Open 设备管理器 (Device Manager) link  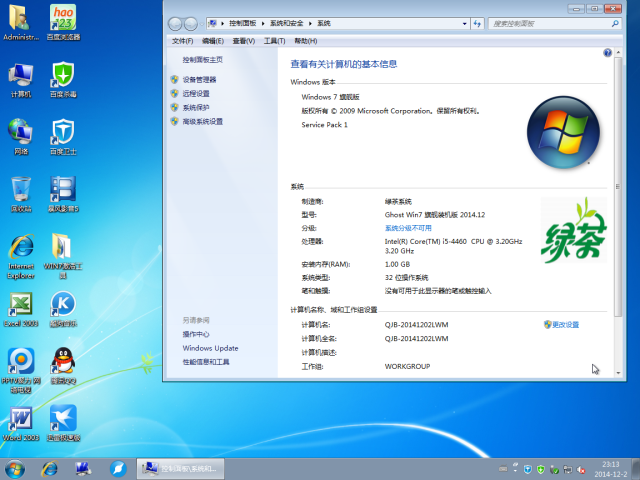tap(199, 80)
